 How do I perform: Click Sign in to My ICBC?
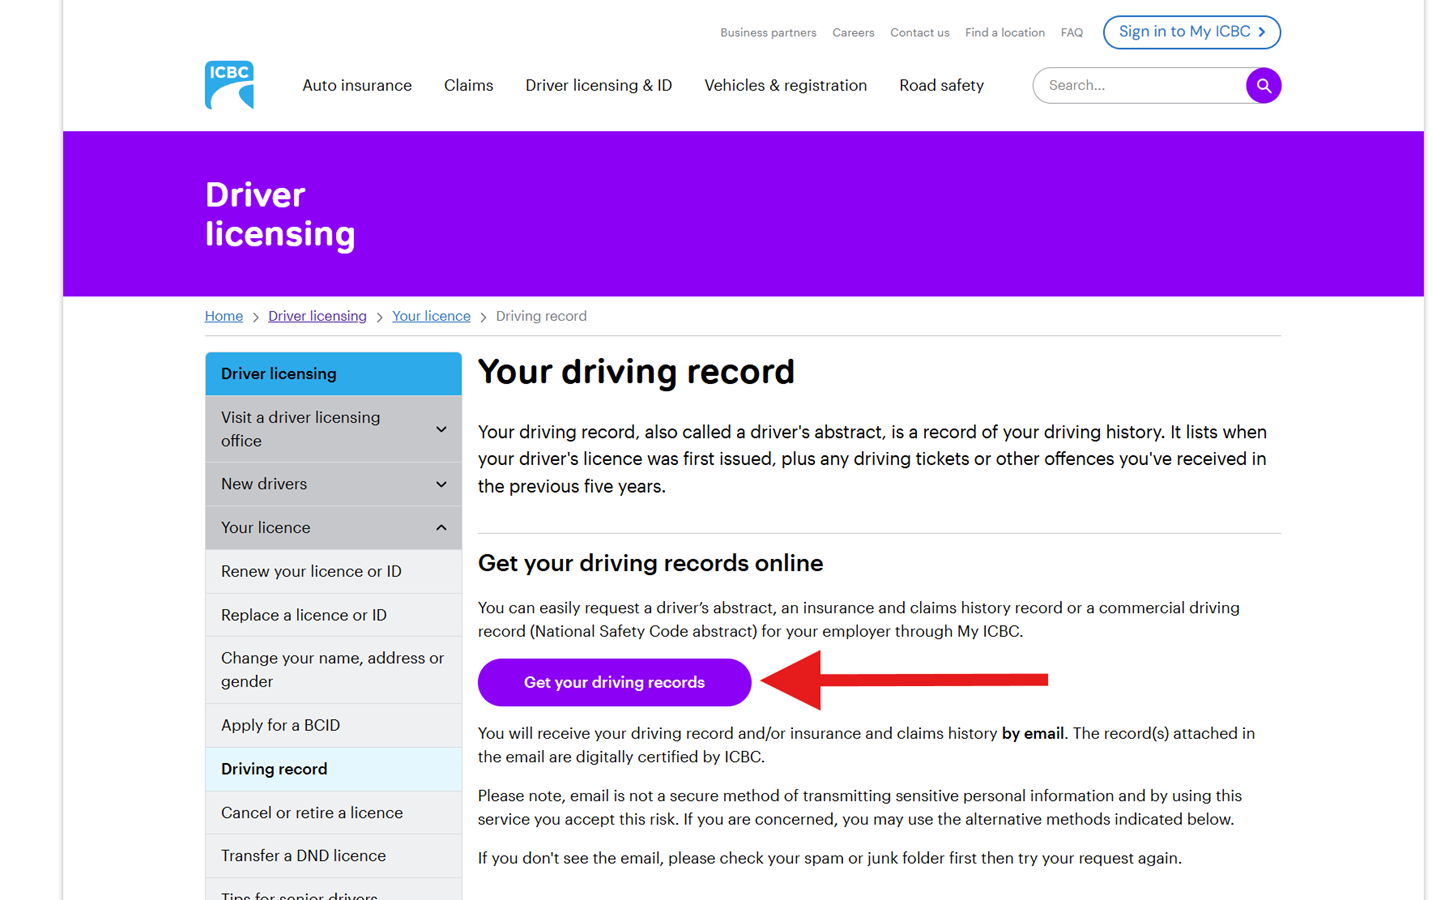pos(1191,32)
